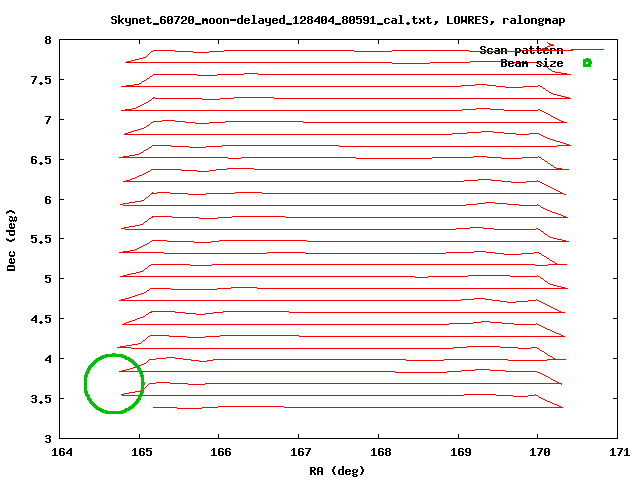The width and height of the screenshot is (640, 480).
Task: Click Dec tick label 6
Action: click(48, 200)
